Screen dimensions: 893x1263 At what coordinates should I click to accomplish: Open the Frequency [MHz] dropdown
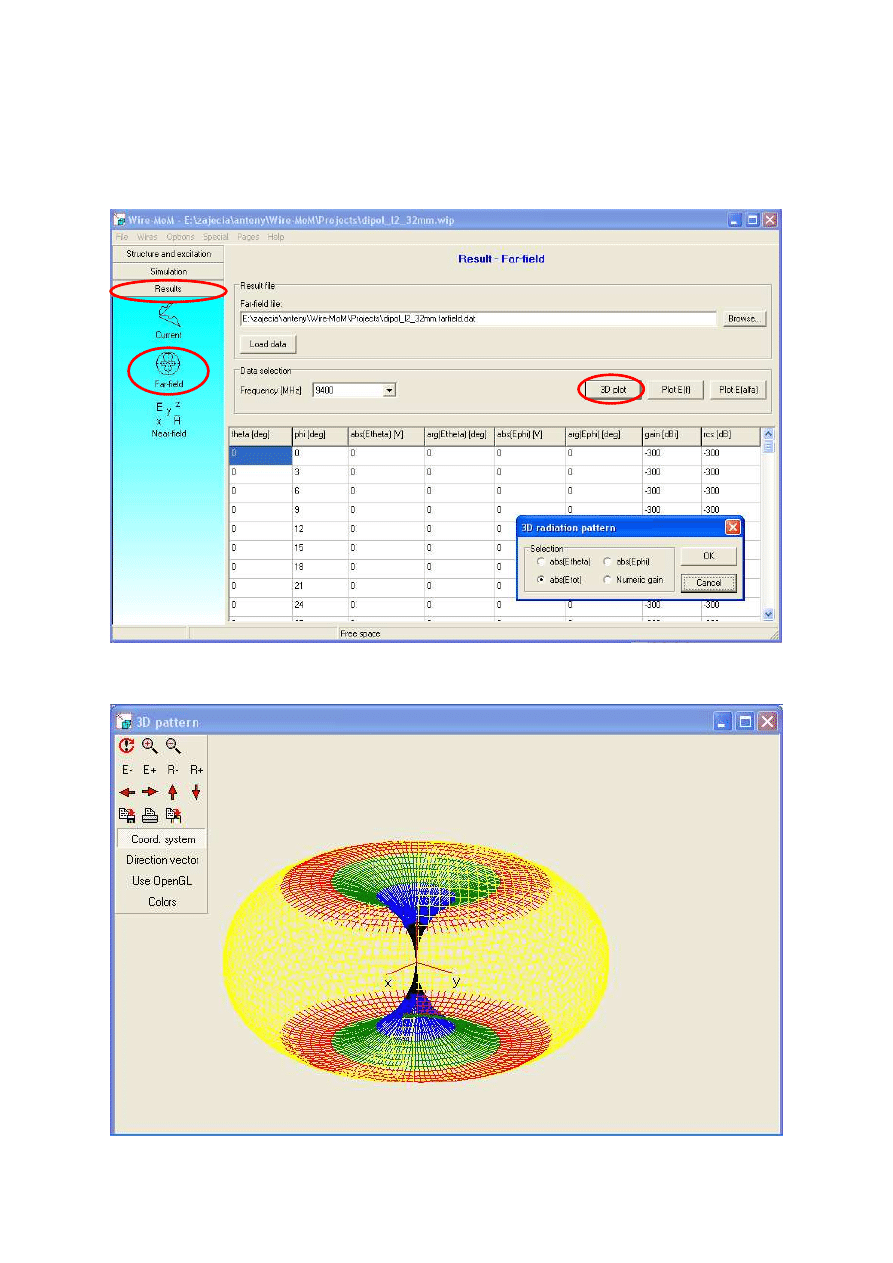click(x=389, y=390)
